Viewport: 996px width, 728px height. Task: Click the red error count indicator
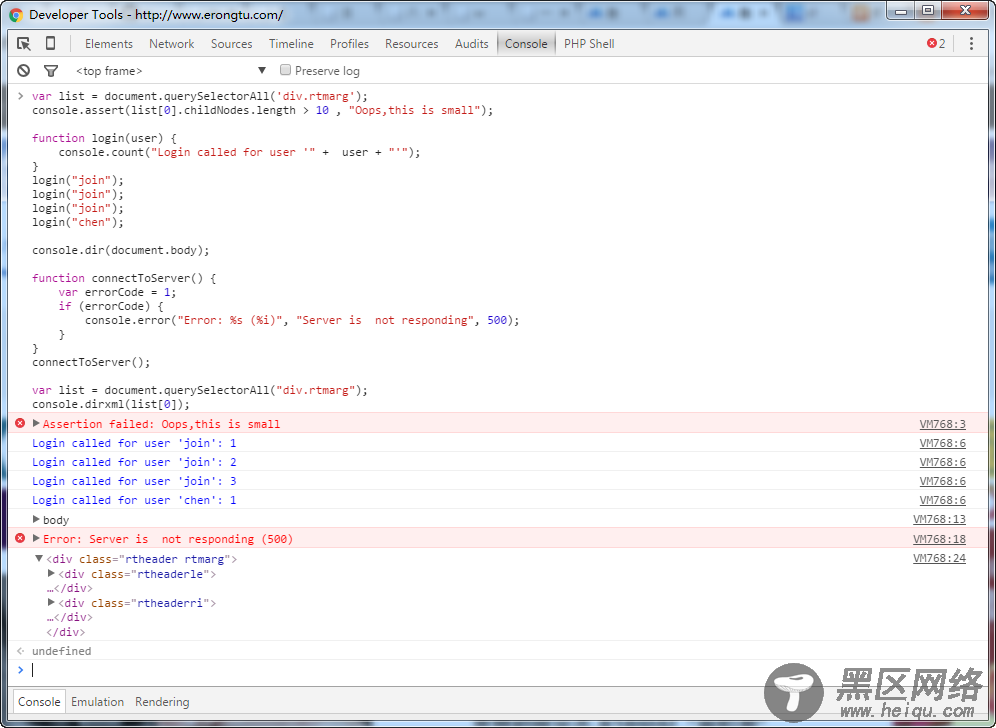tap(936, 43)
